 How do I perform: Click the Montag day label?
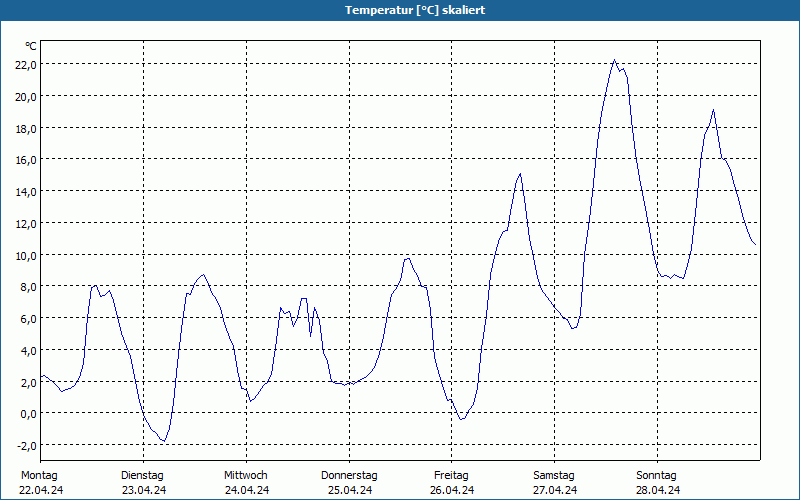(x=39, y=476)
